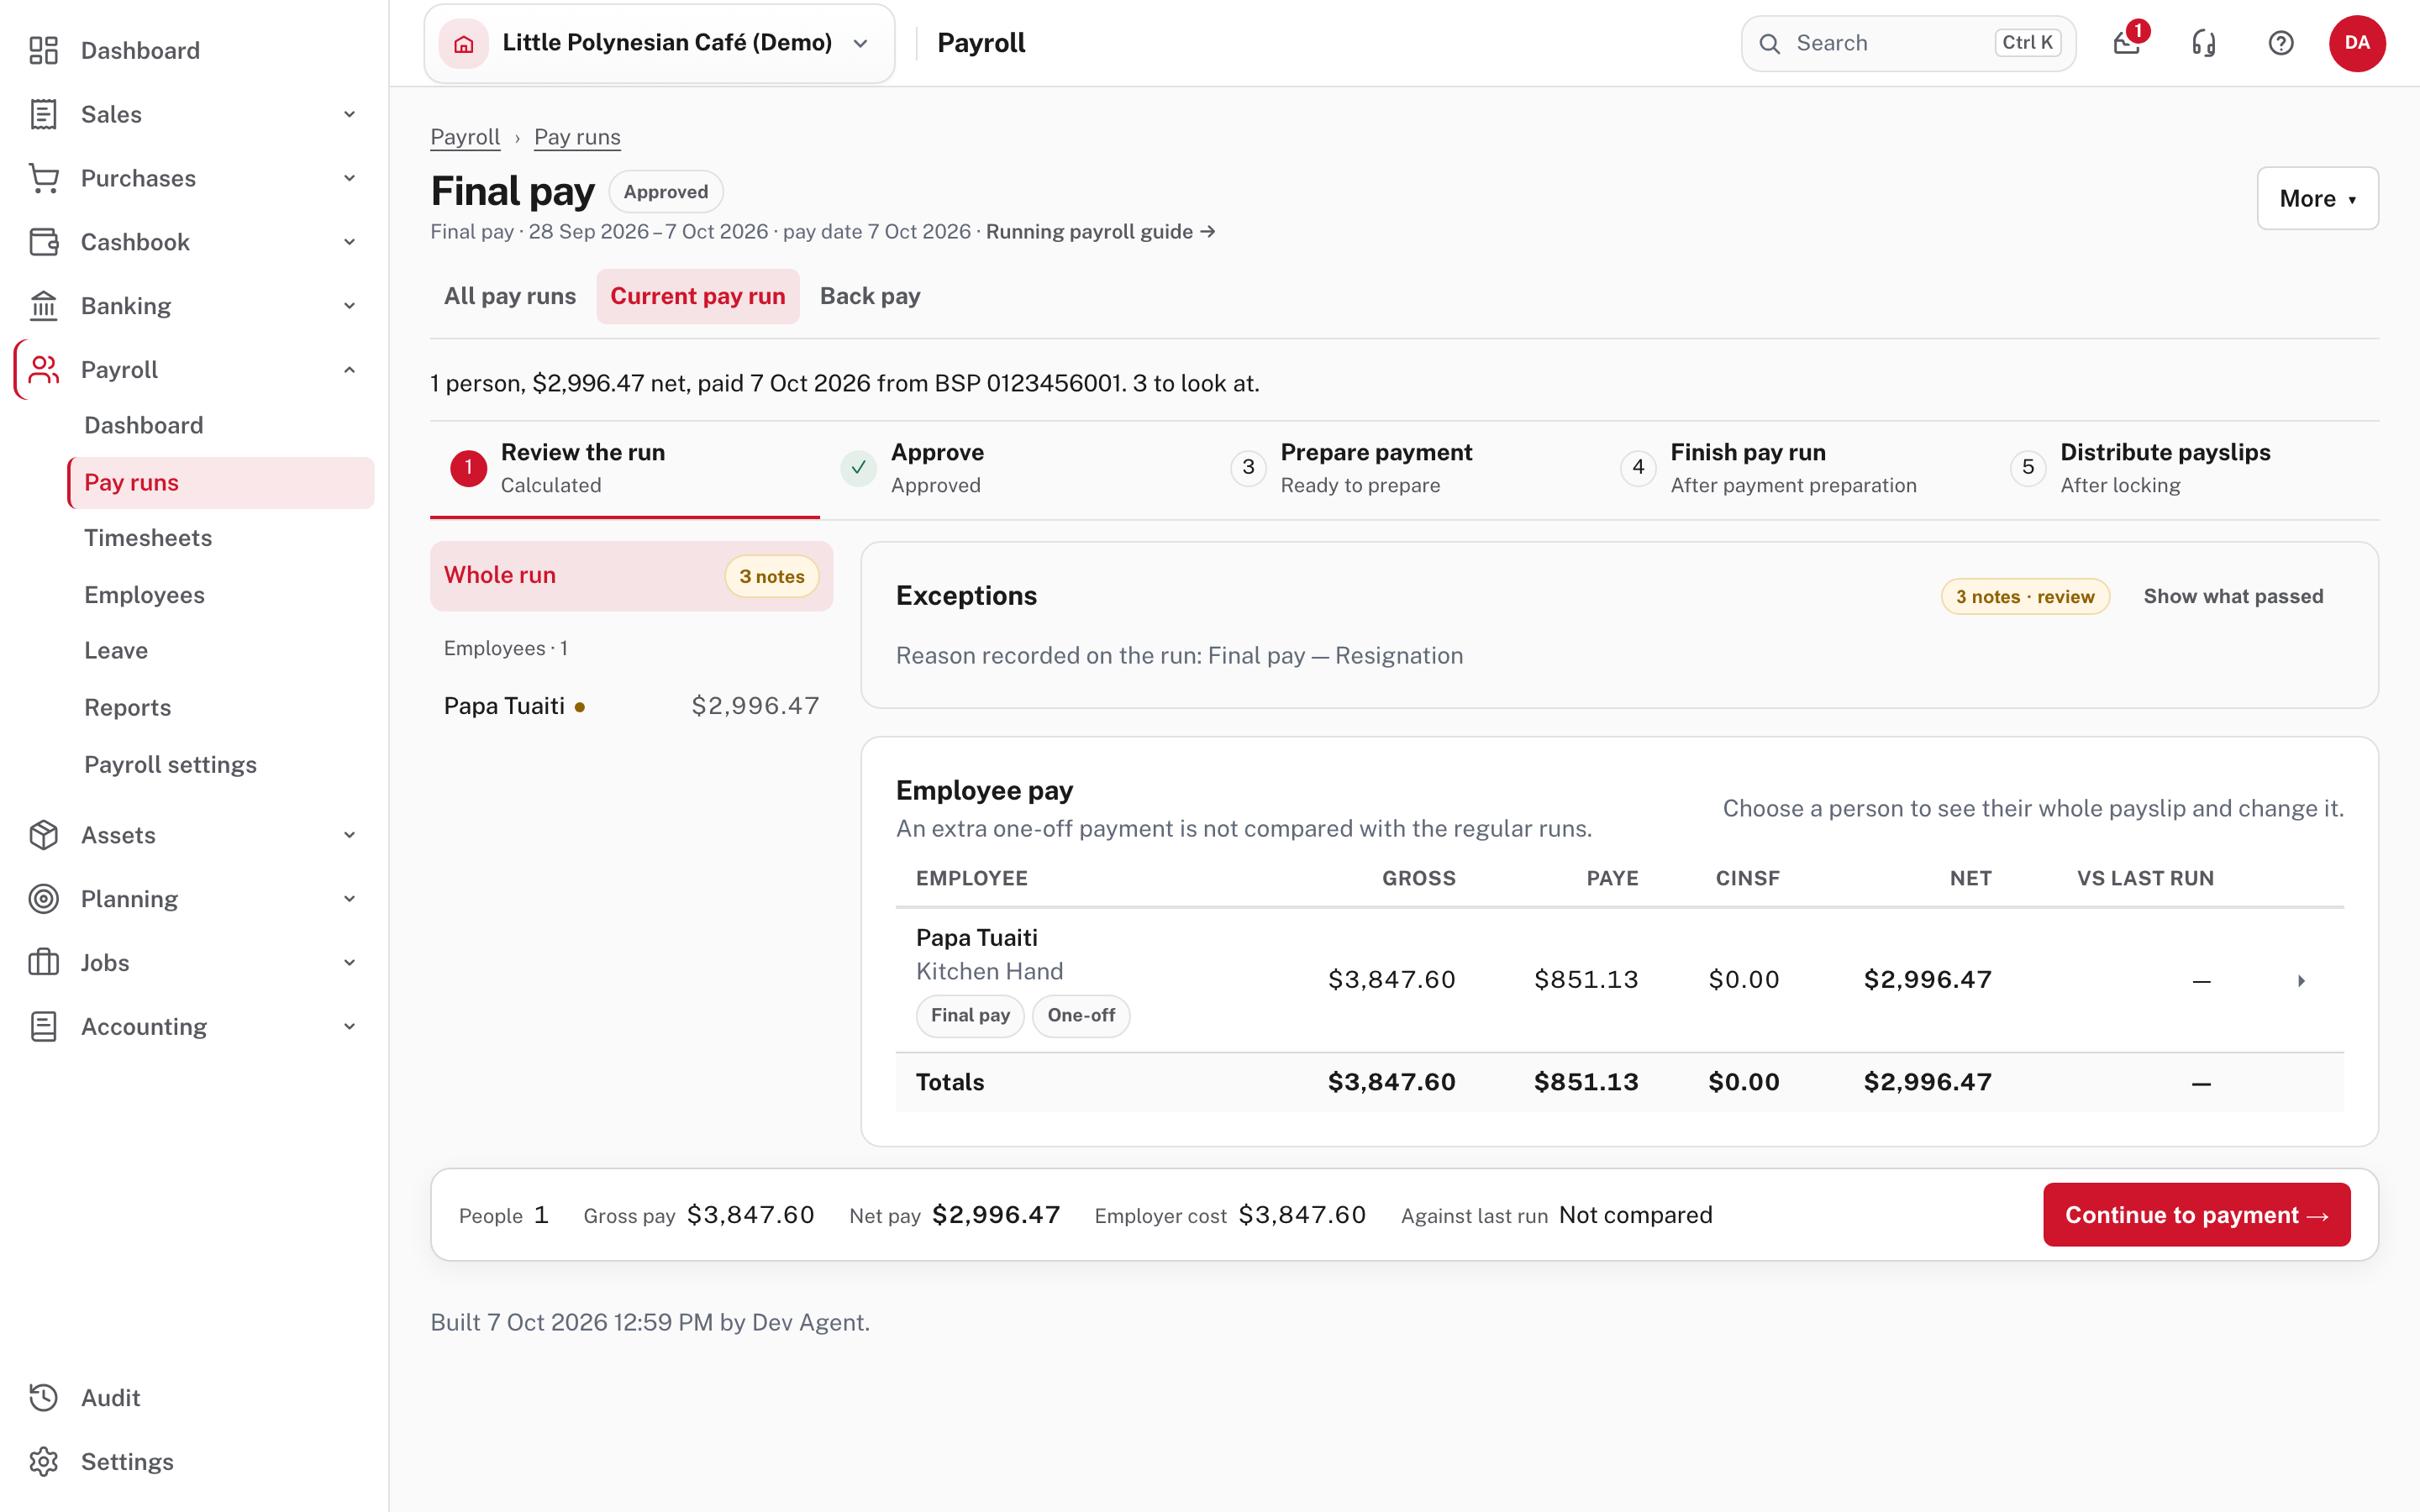Click the Assets box icon
Screen dimensions: 2420x1512
click(43, 835)
